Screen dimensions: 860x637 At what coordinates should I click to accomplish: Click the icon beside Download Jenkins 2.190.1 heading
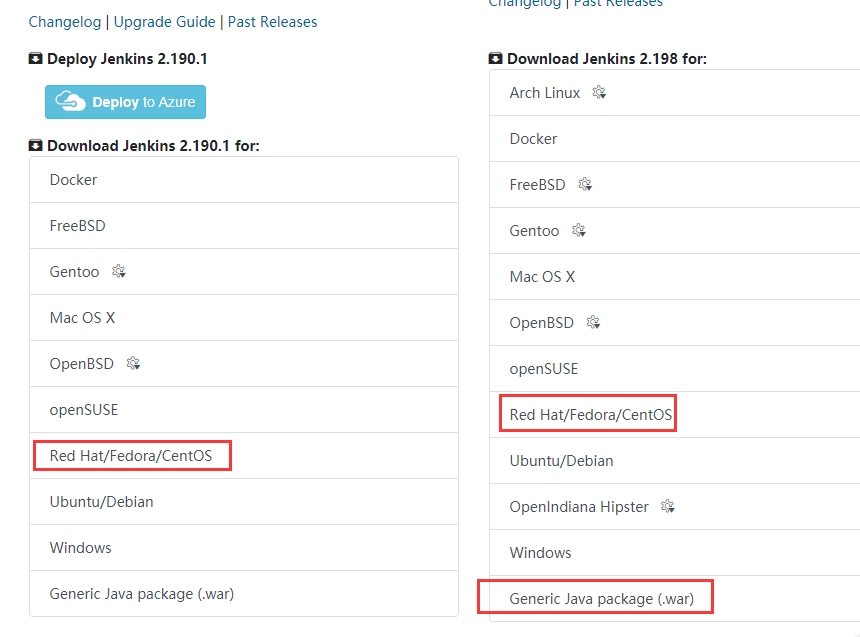[x=36, y=145]
